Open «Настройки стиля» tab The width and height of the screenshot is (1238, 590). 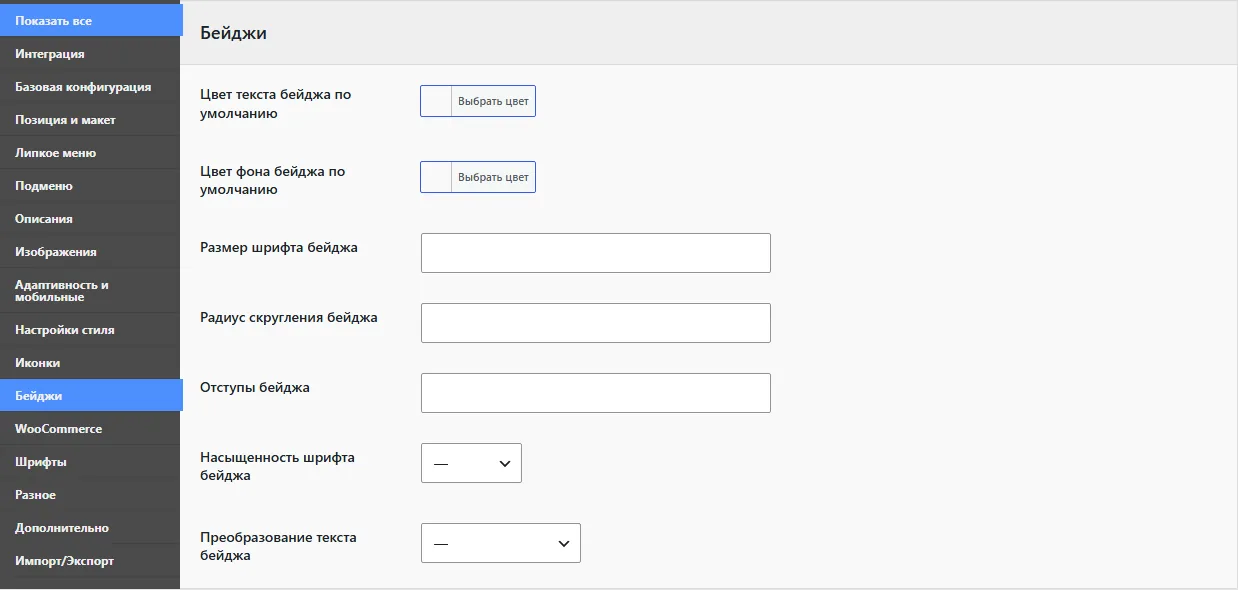(90, 330)
